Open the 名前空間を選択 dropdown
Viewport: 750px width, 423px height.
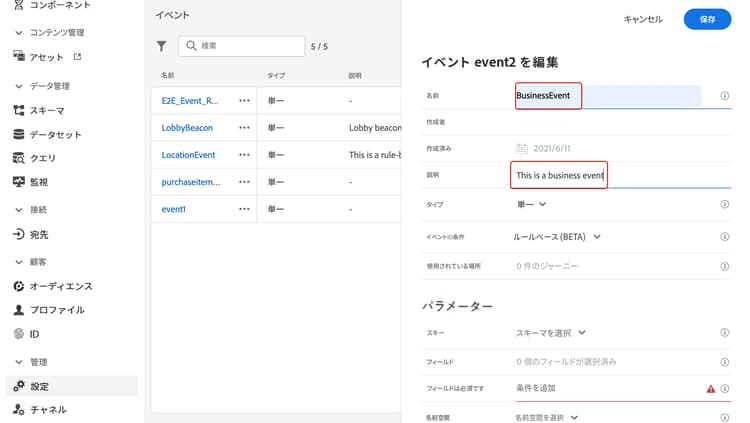[x=547, y=417]
